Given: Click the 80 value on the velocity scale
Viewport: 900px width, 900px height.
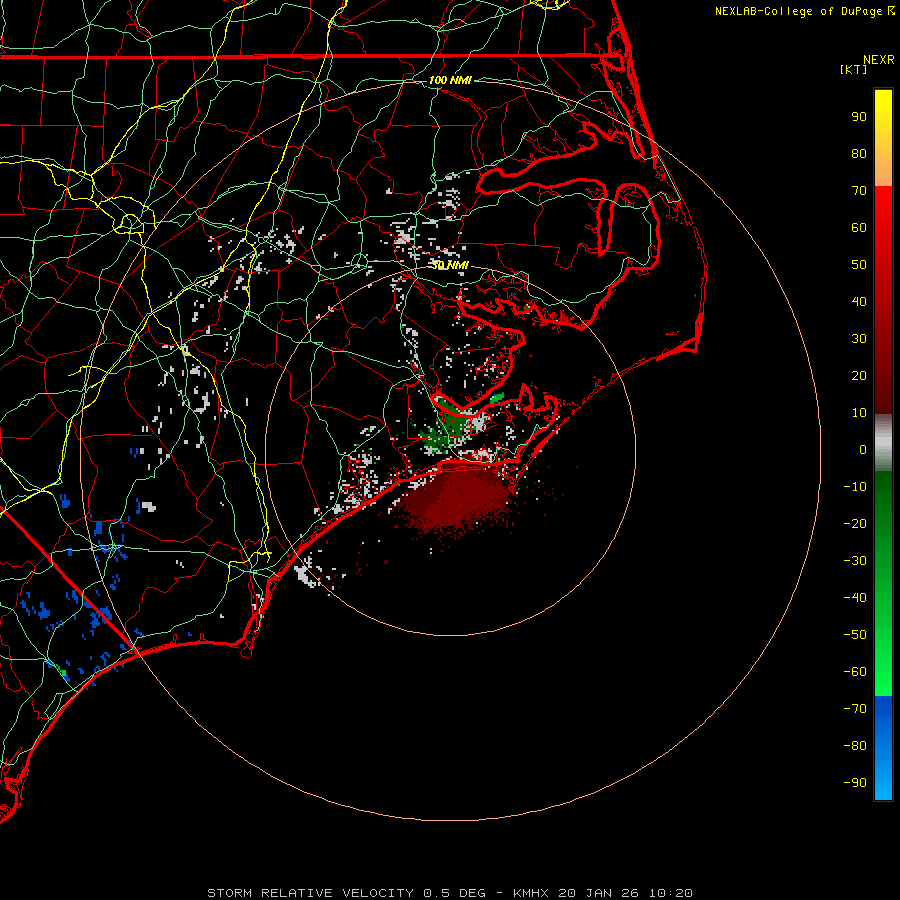Looking at the screenshot, I should 859,154.
